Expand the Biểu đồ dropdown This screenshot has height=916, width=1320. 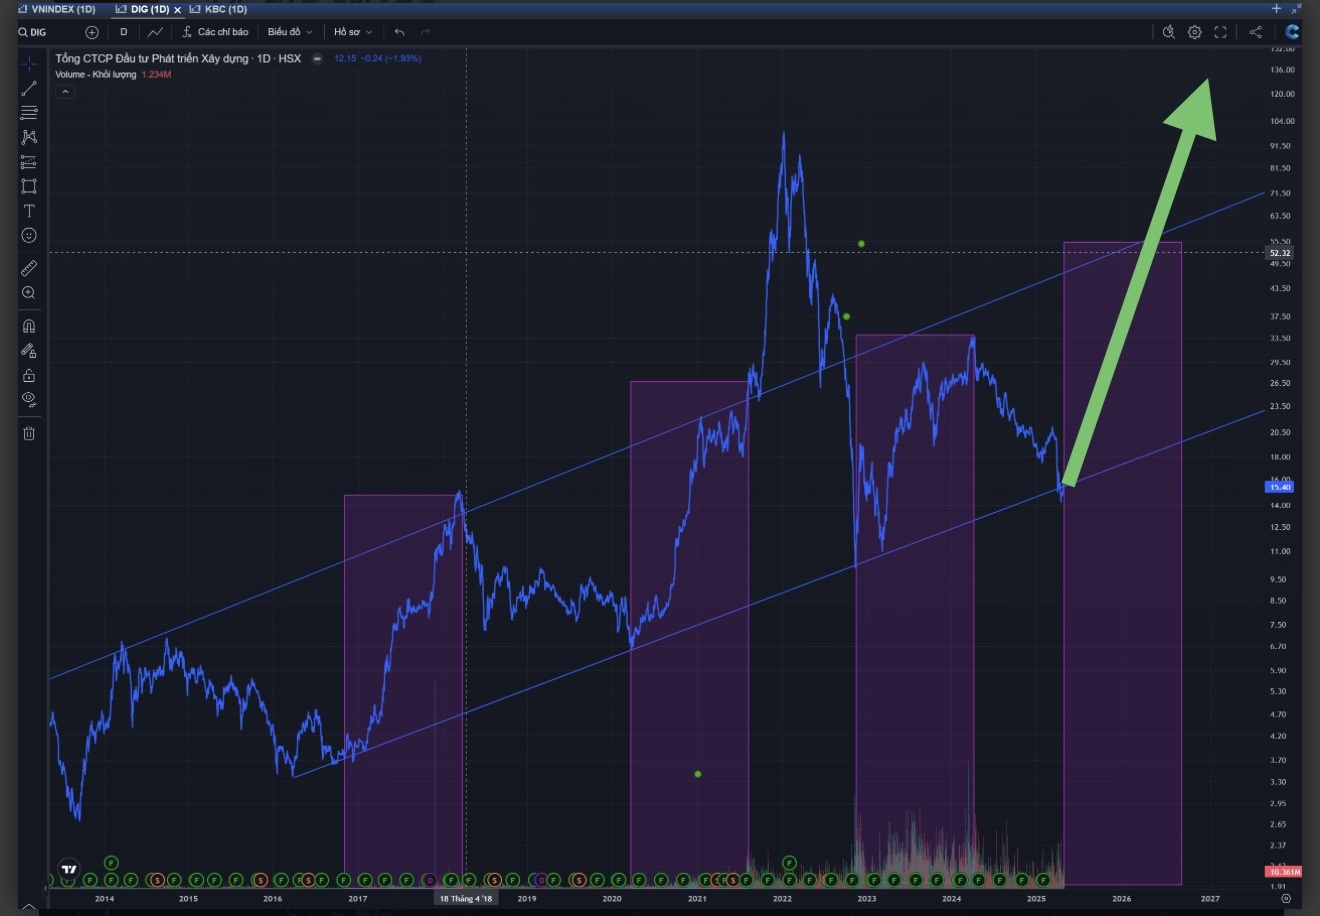(x=290, y=32)
